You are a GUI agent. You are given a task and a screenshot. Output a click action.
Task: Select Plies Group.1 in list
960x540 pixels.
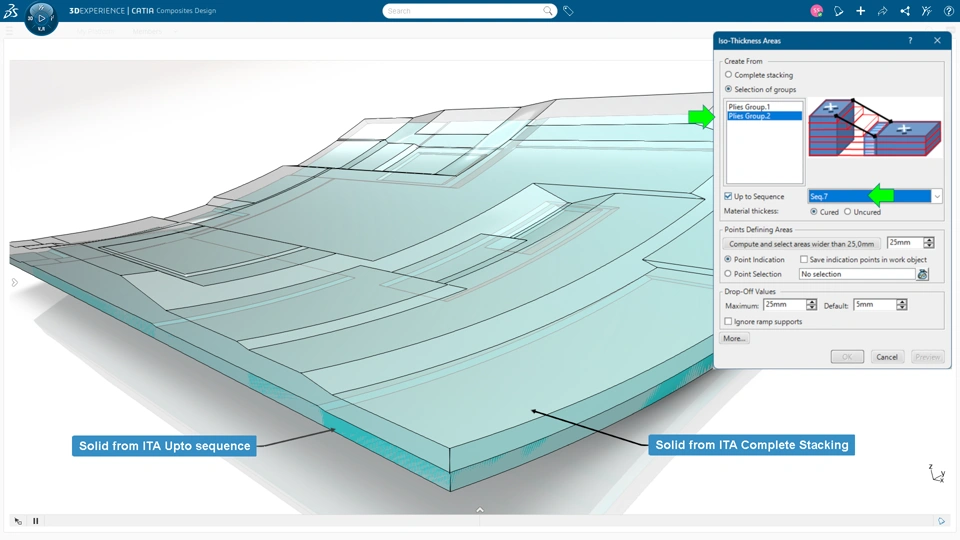click(764, 107)
